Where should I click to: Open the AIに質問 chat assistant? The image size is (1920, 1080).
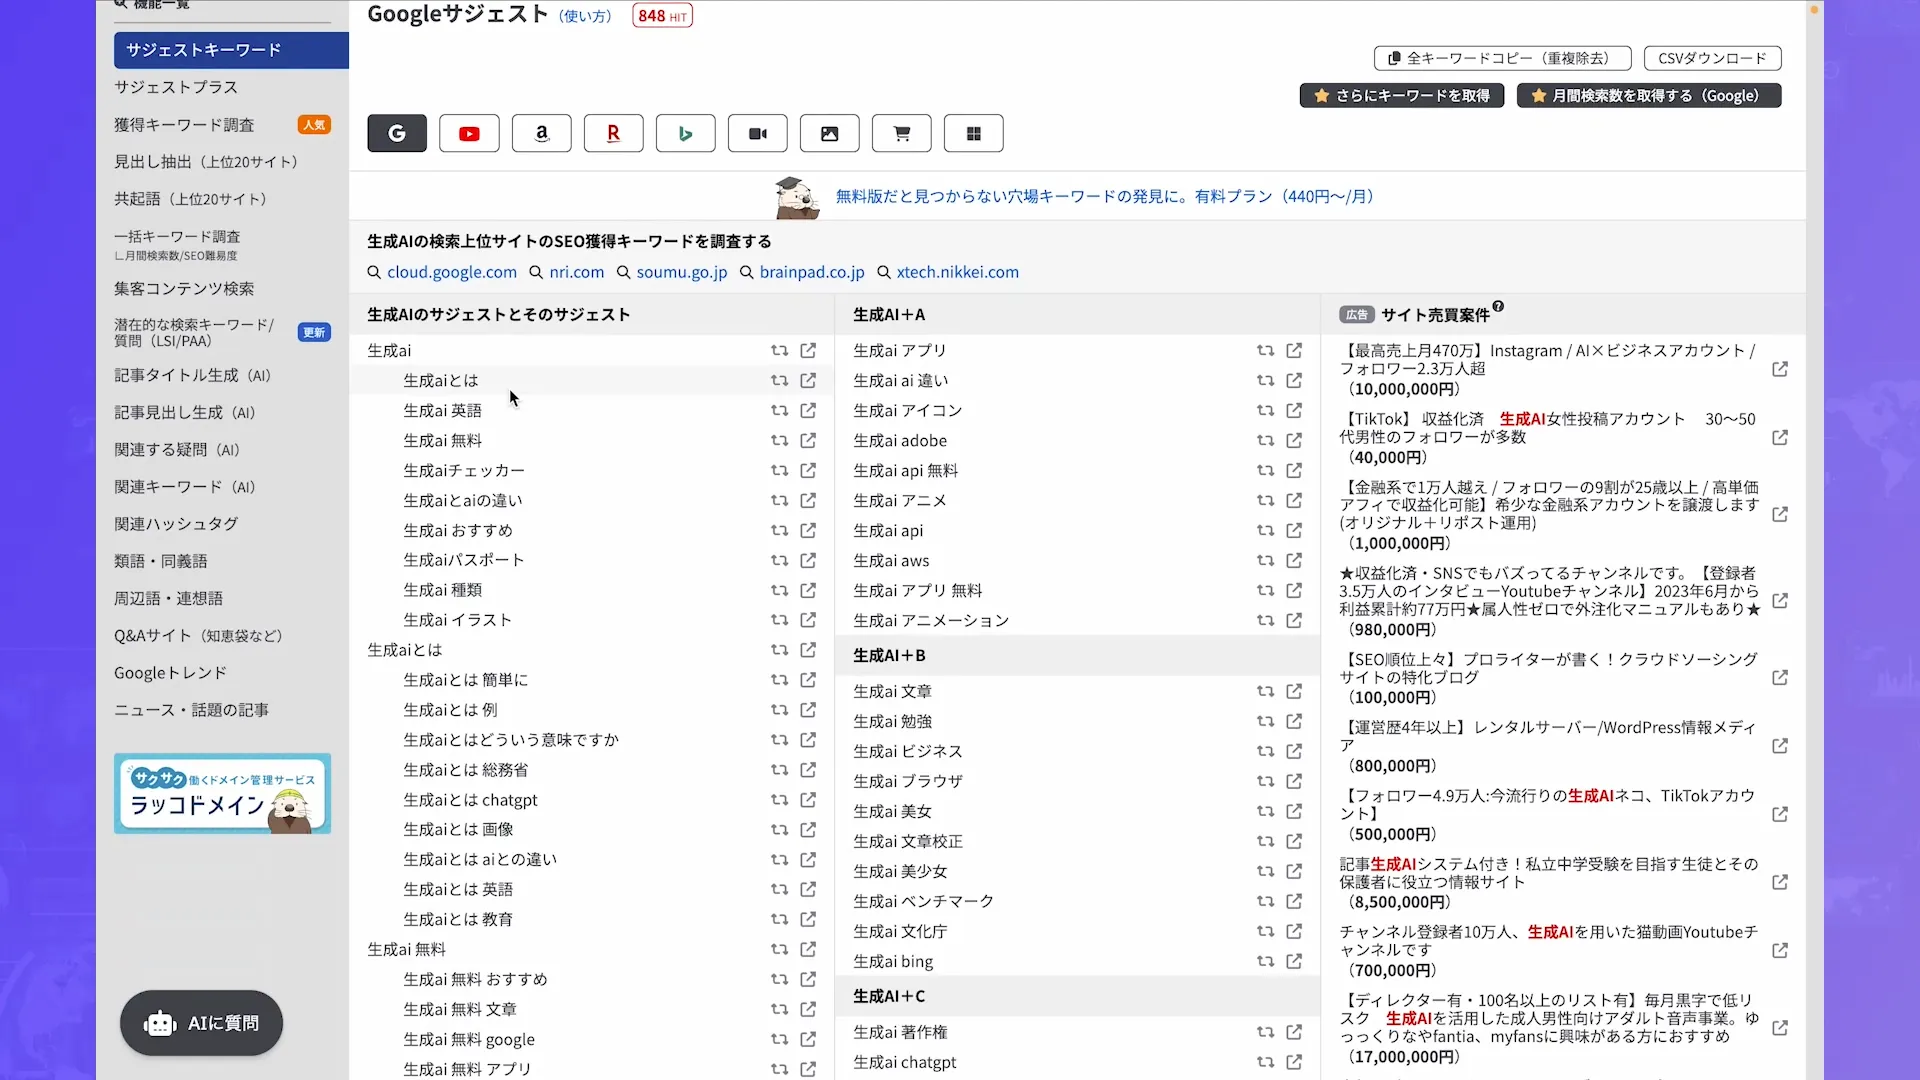(x=200, y=1023)
